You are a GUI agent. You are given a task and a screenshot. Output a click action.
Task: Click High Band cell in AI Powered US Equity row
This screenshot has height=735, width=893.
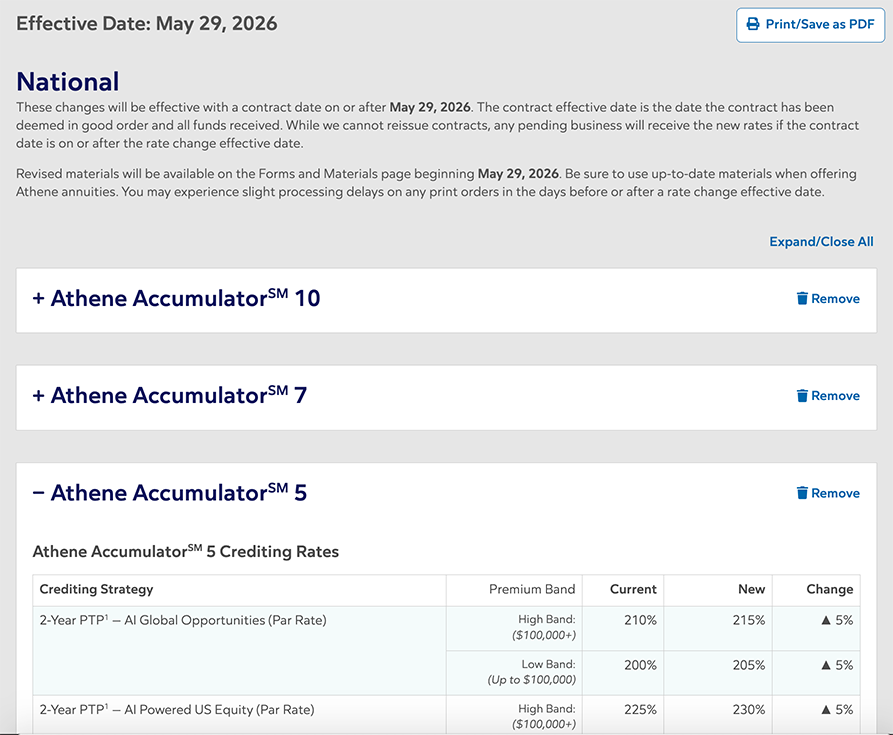coord(514,715)
